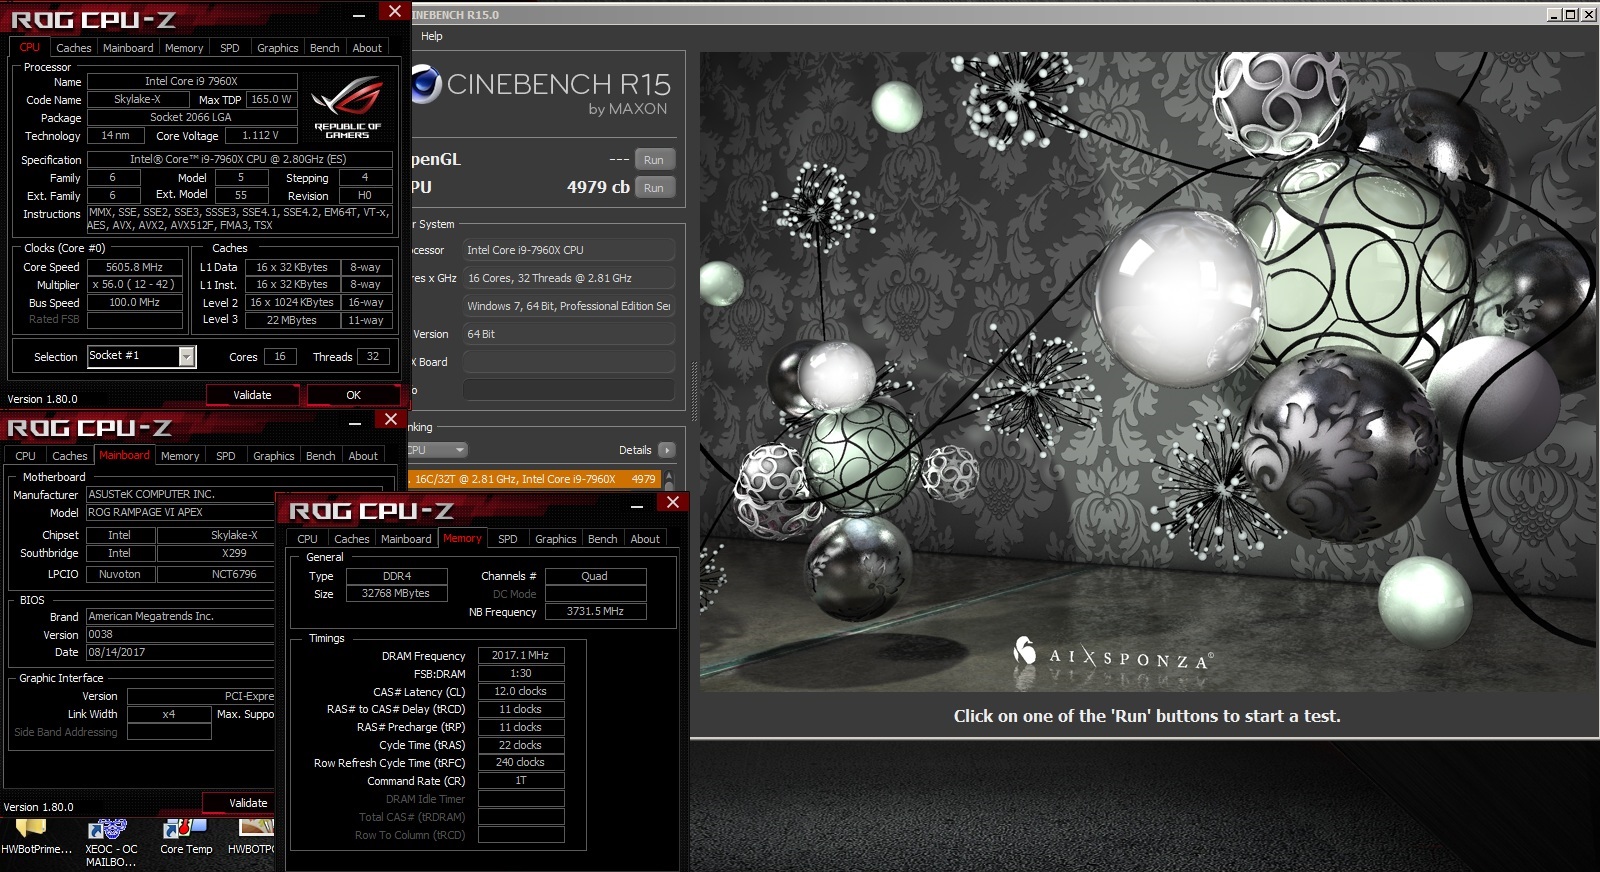Select SPD tab in the Mainboard CPU-Z window
Image resolution: width=1600 pixels, height=872 pixels.
pos(226,456)
